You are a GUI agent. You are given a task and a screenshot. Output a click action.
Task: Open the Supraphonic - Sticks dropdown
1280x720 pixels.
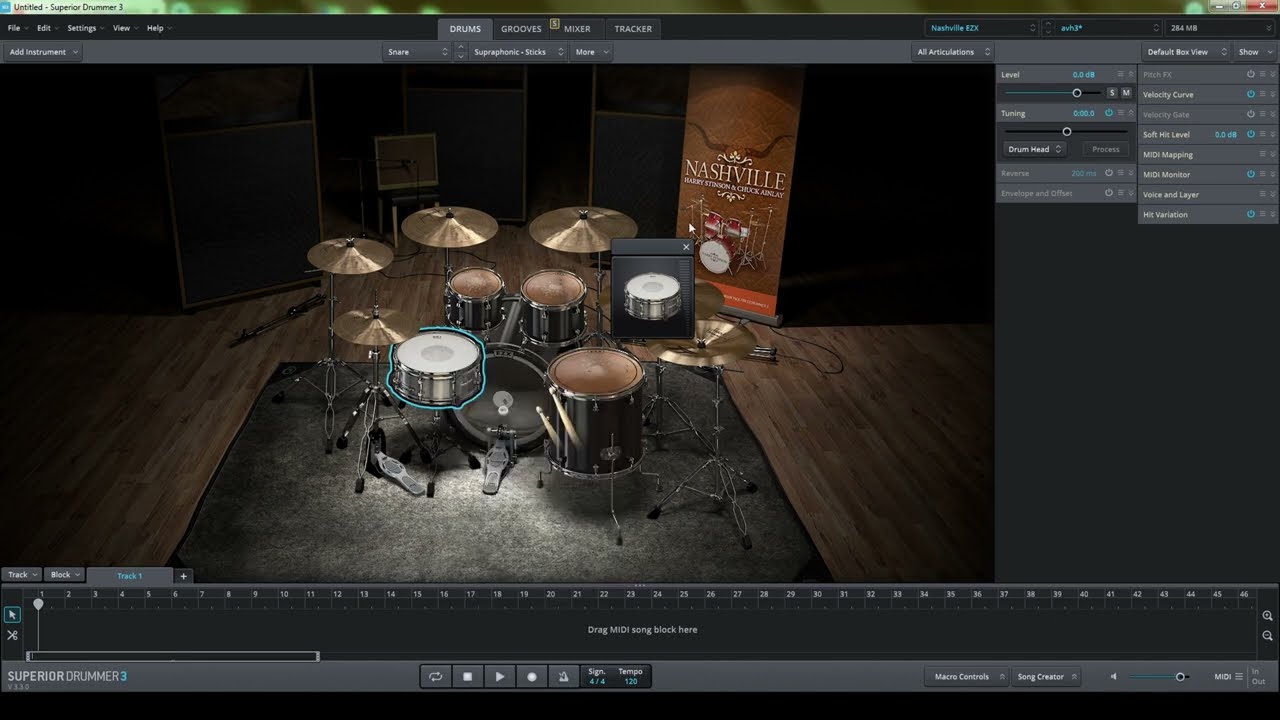(x=516, y=52)
